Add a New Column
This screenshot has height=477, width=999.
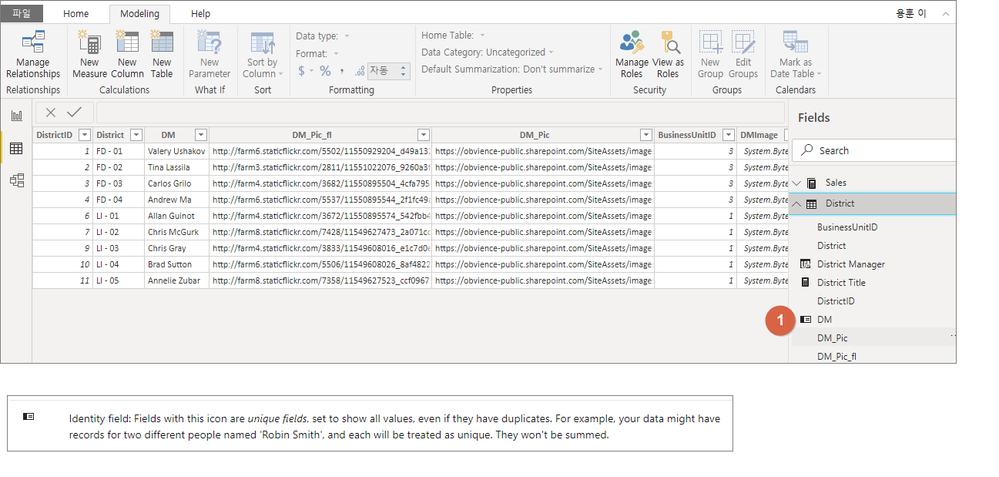pos(127,55)
